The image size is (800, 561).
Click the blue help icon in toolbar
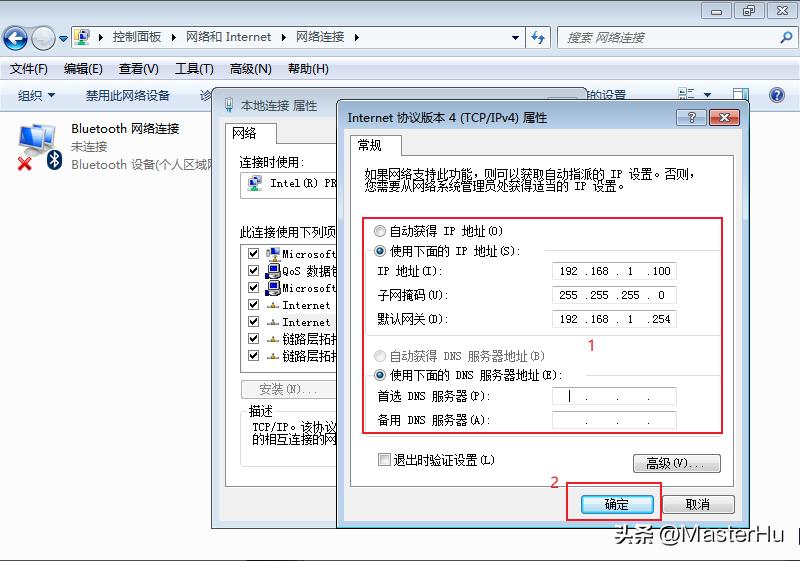coord(777,95)
